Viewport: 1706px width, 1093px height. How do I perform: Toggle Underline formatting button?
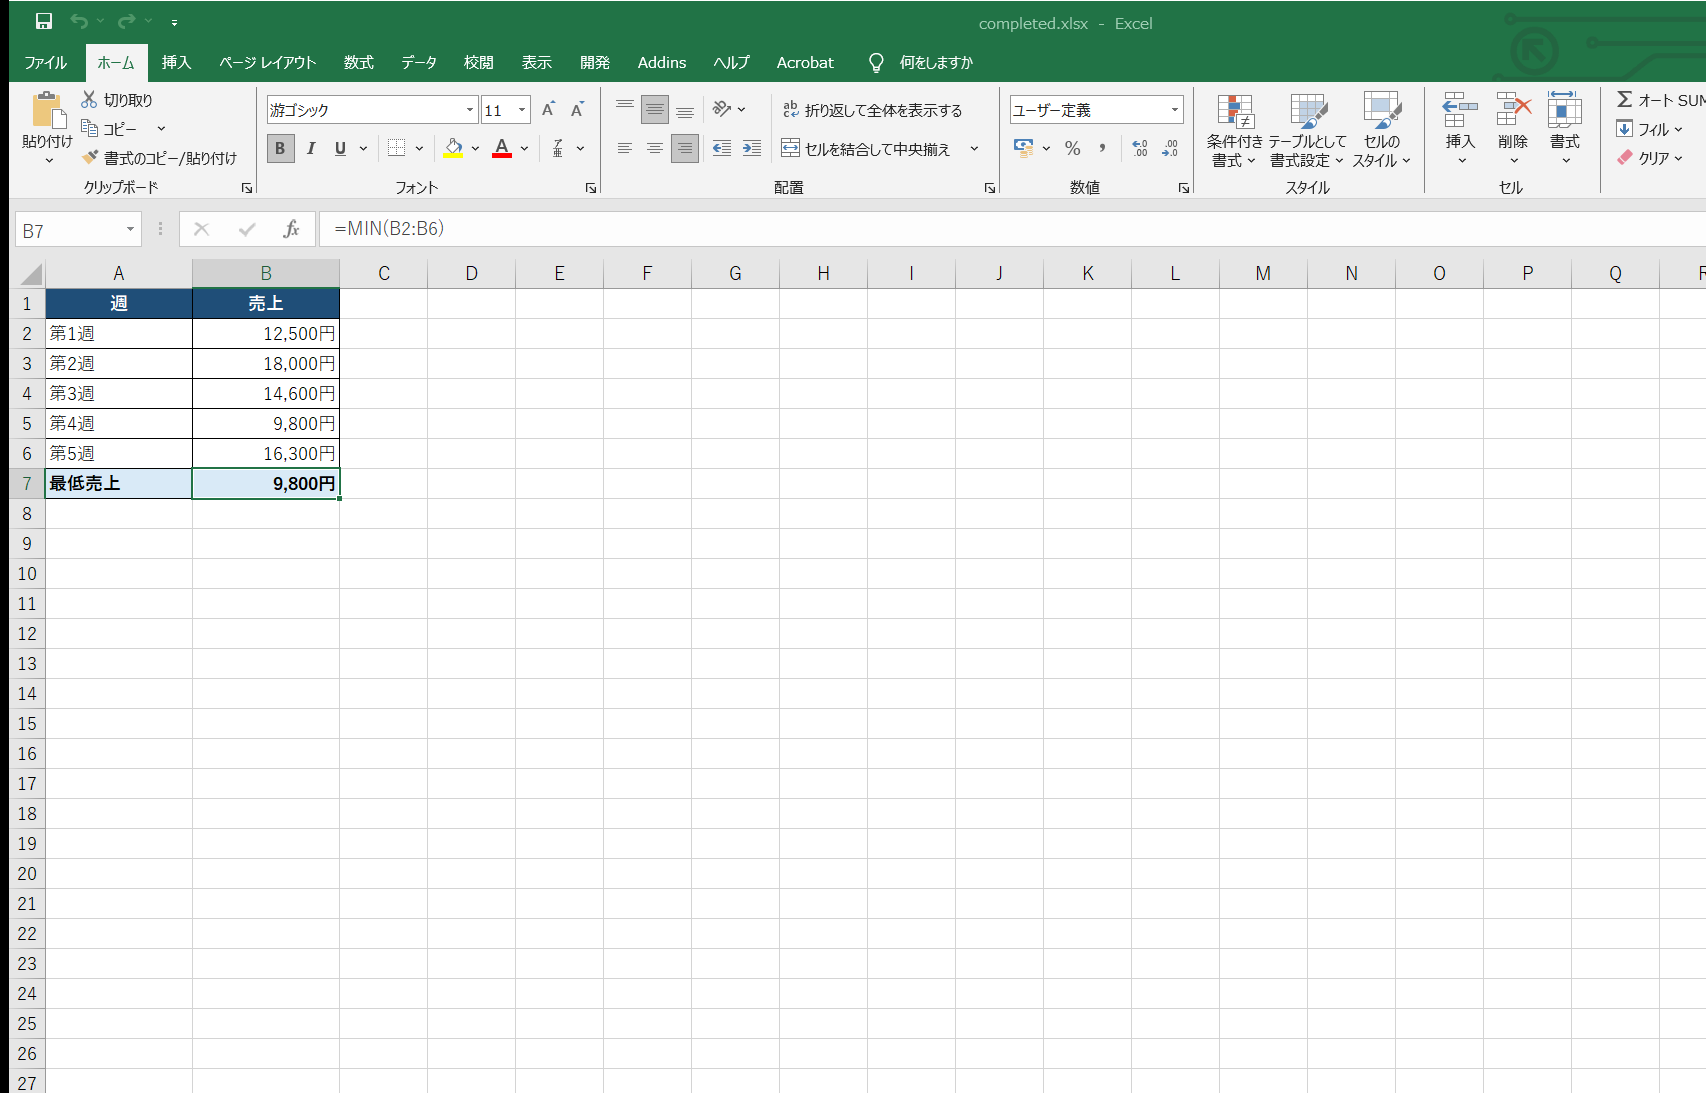click(340, 148)
